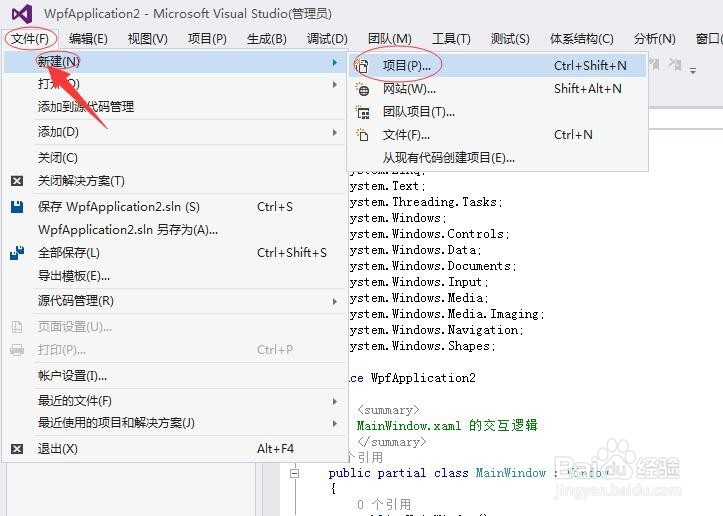Screen dimensions: 723x516
Task: Open the 生成(B) menu
Action: [267, 39]
